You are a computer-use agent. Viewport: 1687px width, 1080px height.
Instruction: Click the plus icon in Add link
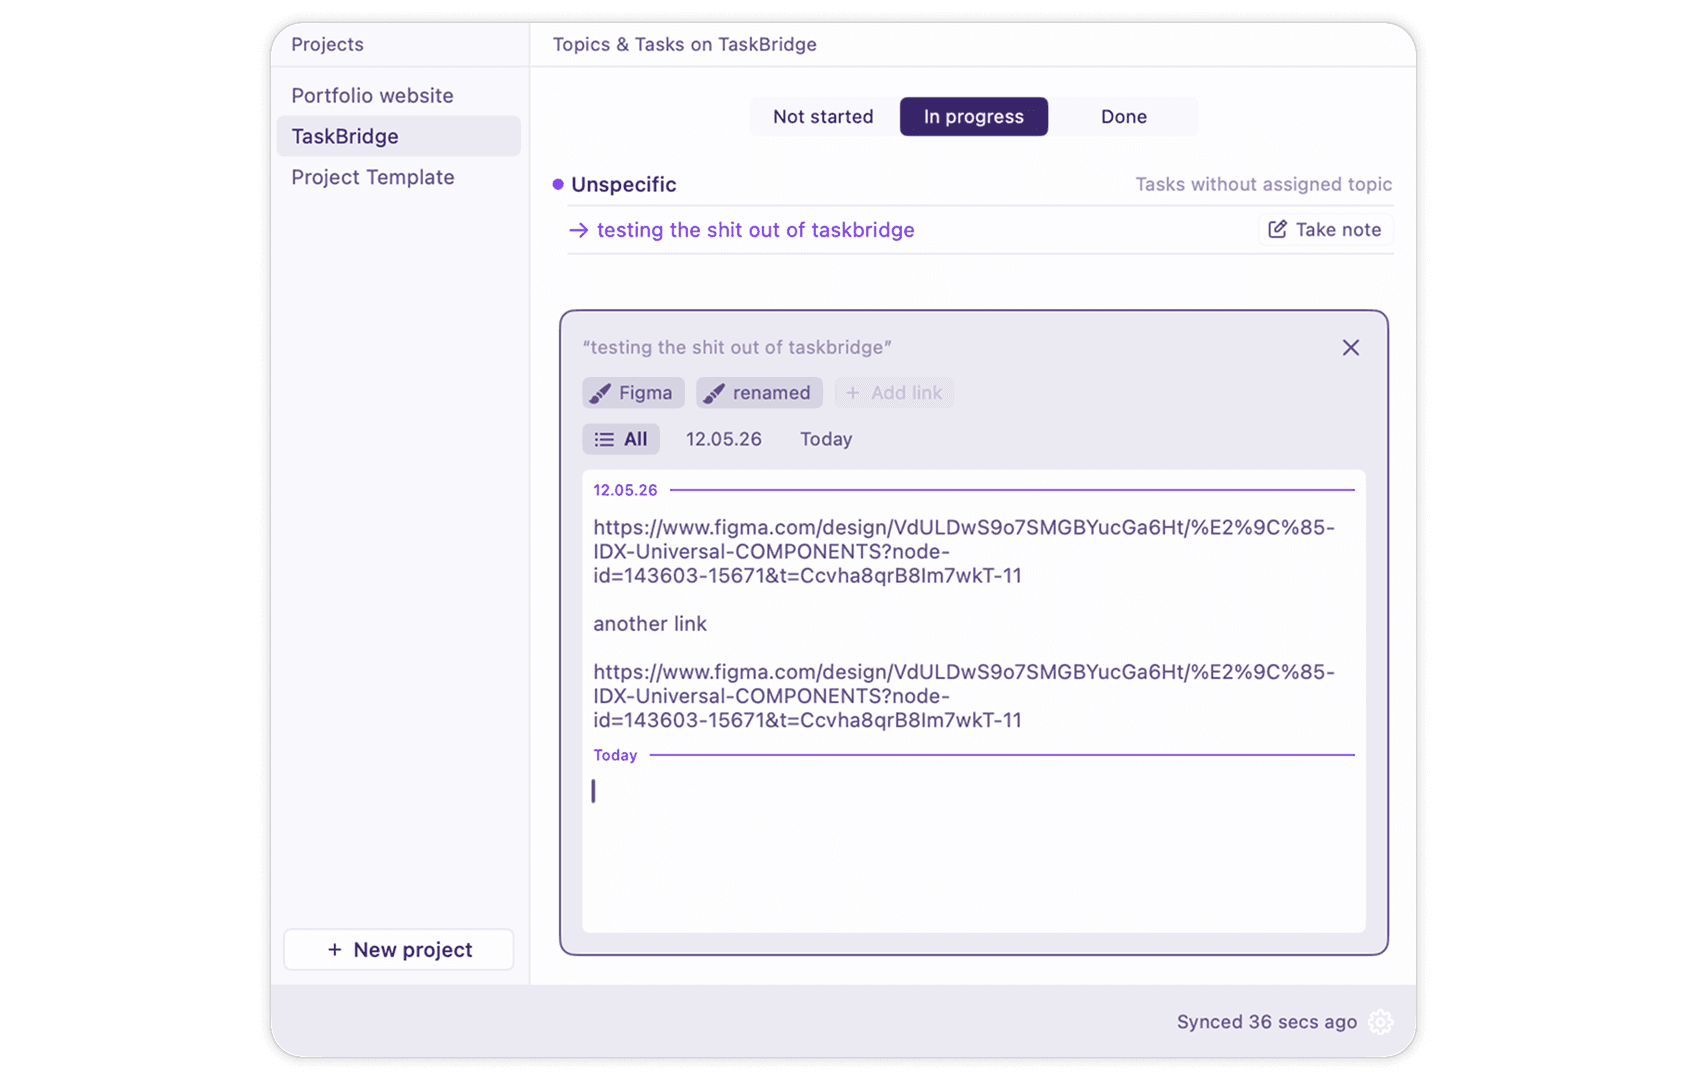pyautogui.click(x=852, y=393)
